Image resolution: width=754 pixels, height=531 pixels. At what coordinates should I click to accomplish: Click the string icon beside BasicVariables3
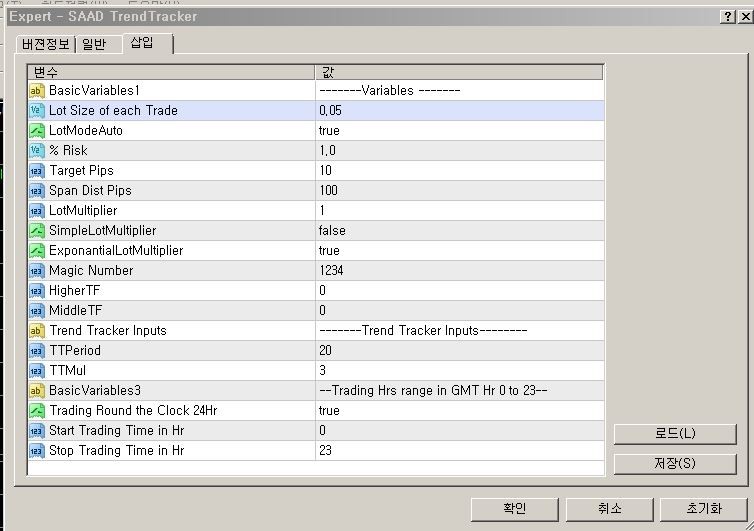pos(37,391)
